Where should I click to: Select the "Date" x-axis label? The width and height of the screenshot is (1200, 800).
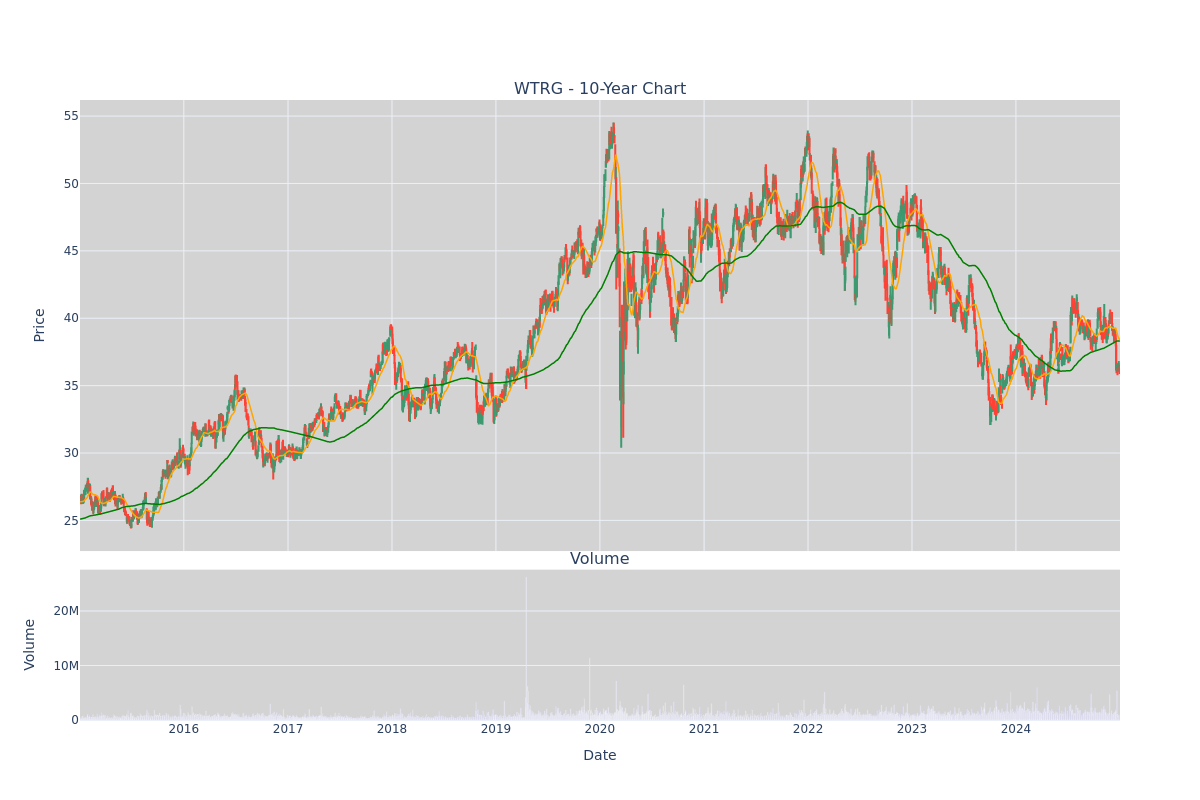click(600, 756)
